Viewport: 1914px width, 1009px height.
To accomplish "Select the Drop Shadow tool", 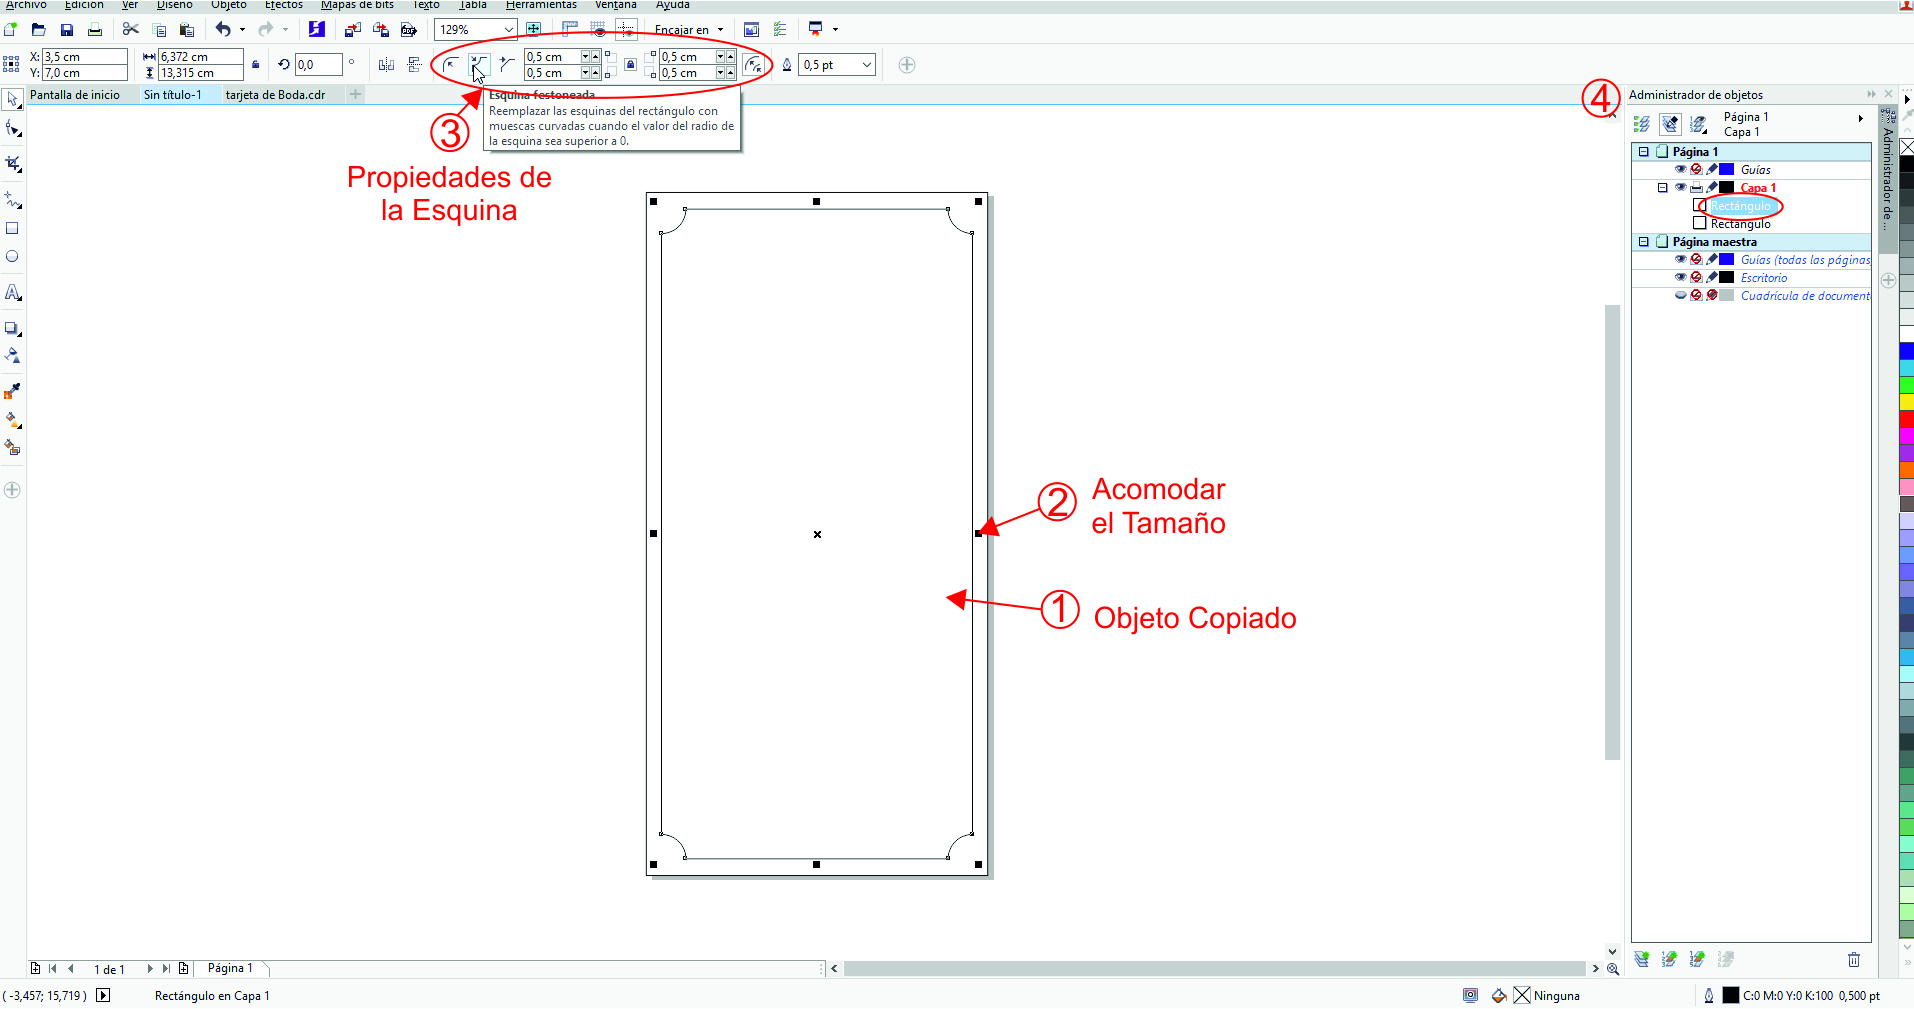I will coord(12,328).
